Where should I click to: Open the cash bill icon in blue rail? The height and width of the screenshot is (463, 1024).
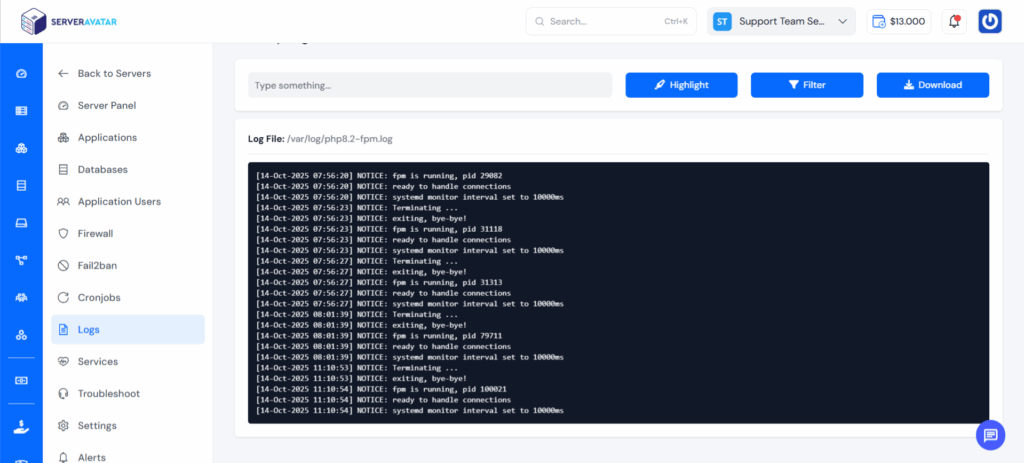(21, 380)
